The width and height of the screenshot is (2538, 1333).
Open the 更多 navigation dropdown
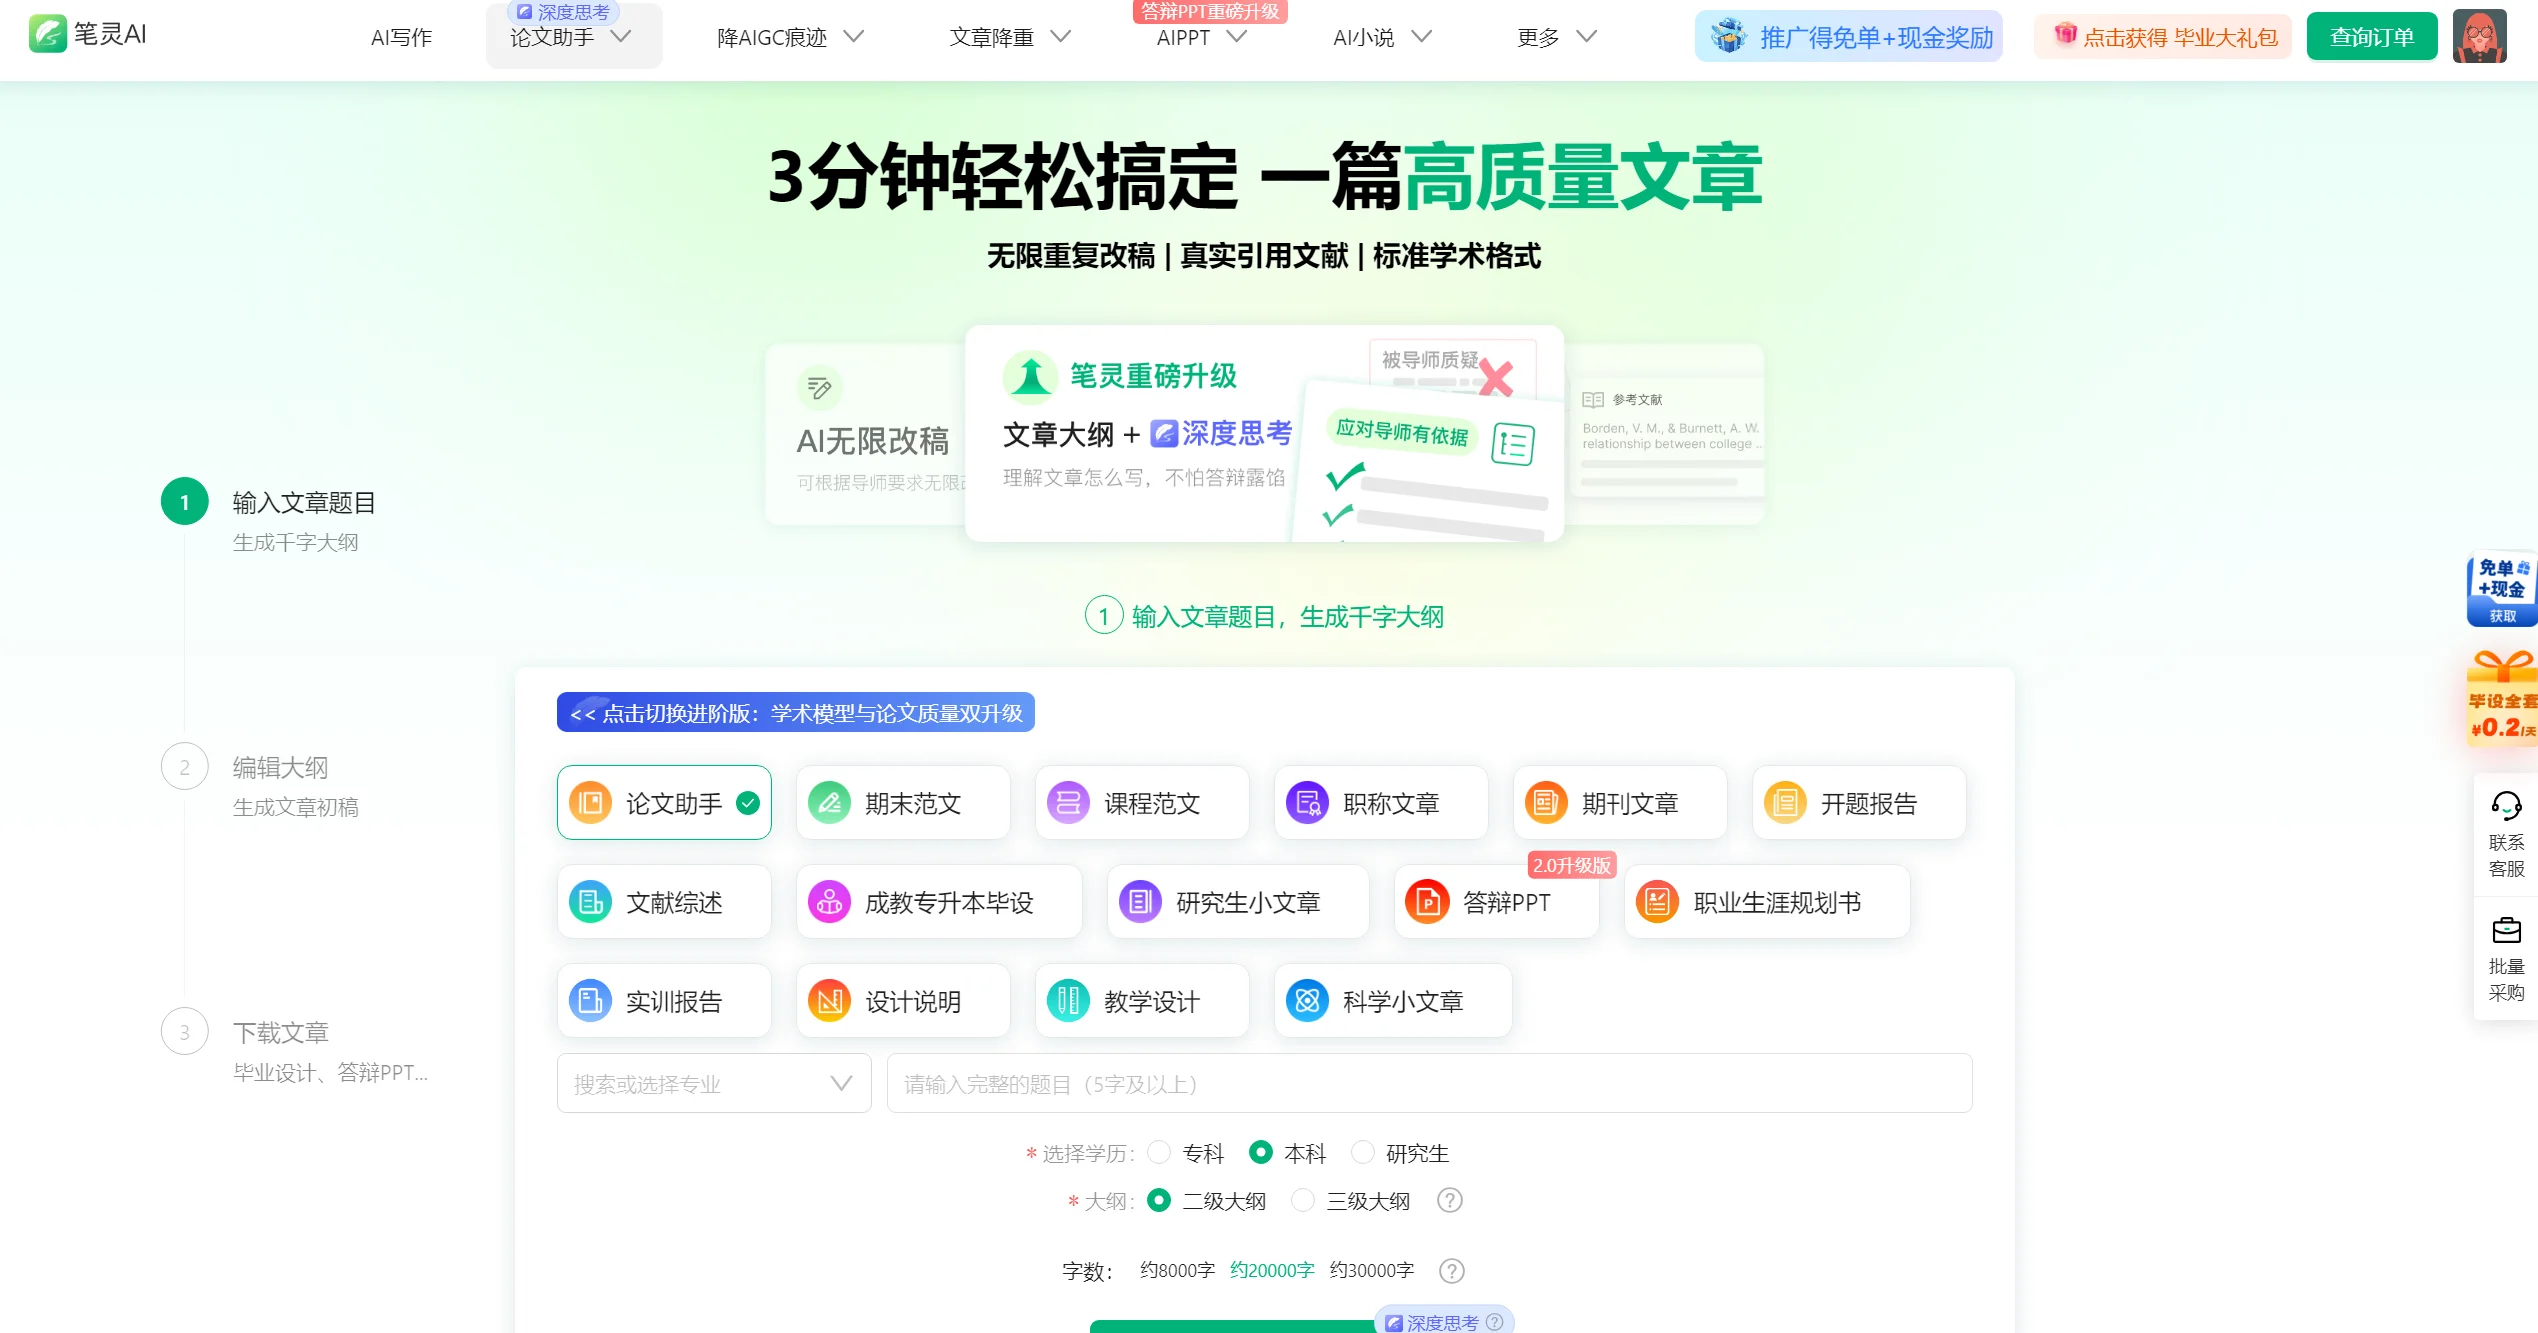click(1553, 37)
